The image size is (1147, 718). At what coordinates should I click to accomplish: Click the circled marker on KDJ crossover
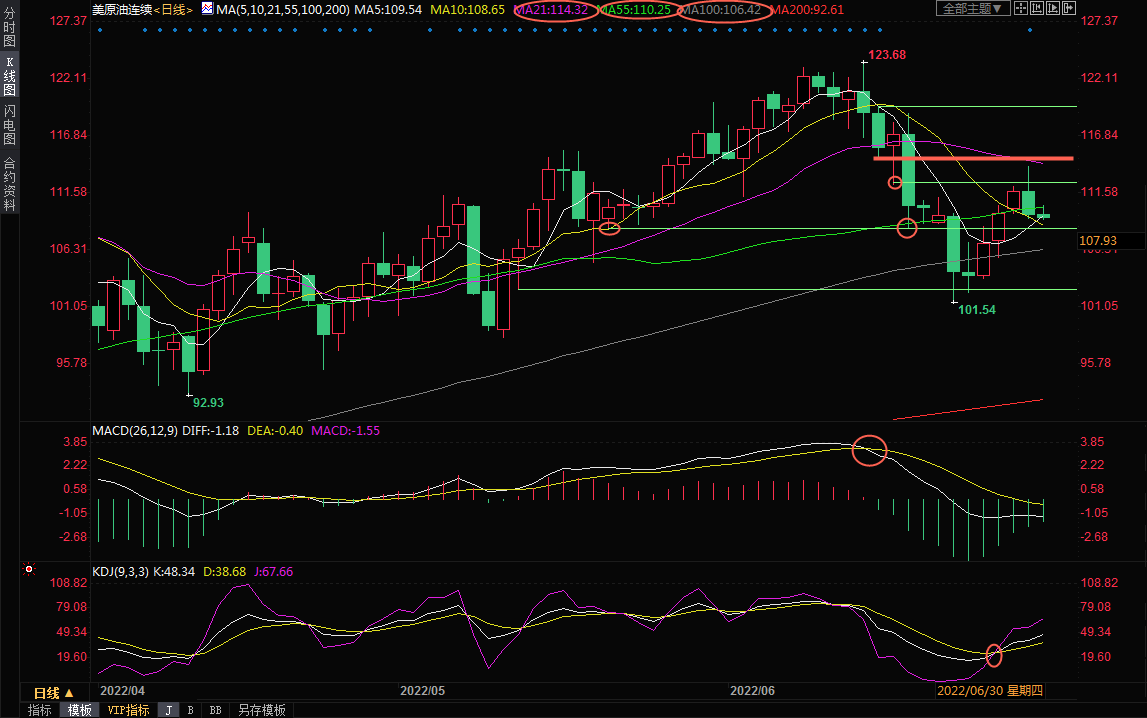(x=993, y=656)
